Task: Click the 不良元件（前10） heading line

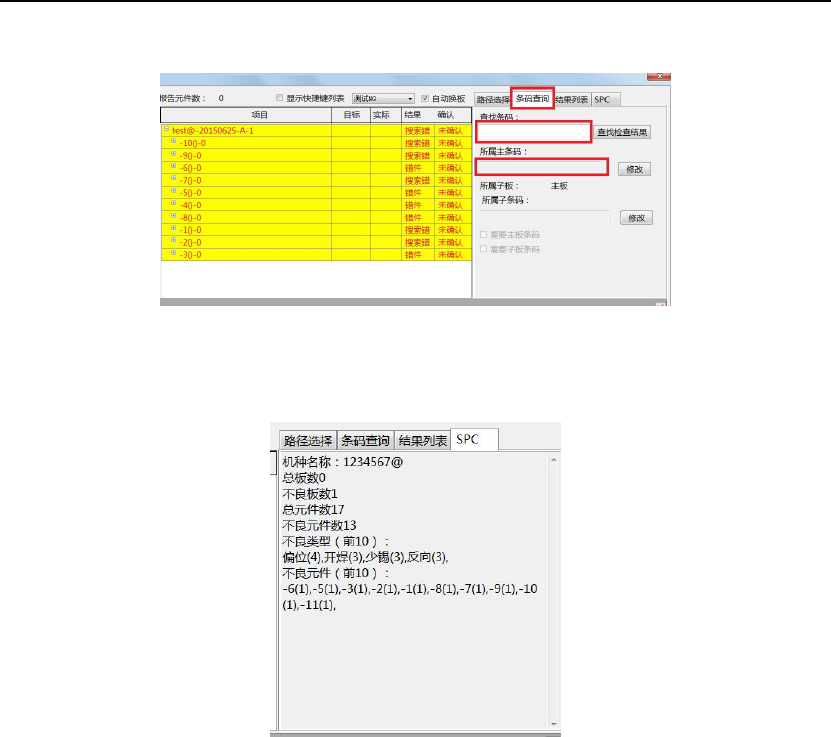Action: pyautogui.click(x=335, y=573)
